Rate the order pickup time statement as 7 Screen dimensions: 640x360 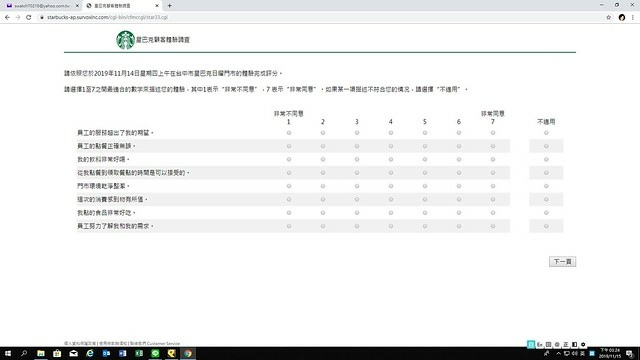(493, 173)
